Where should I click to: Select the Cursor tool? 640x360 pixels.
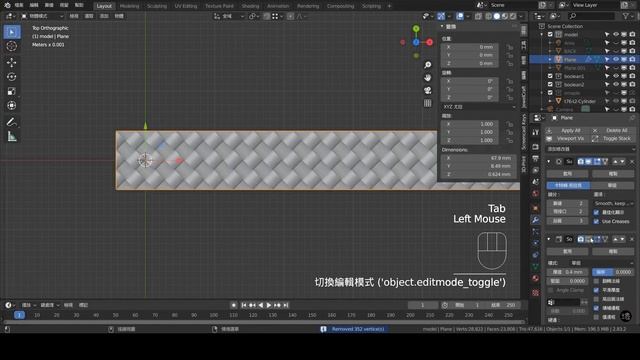[x=12, y=46]
